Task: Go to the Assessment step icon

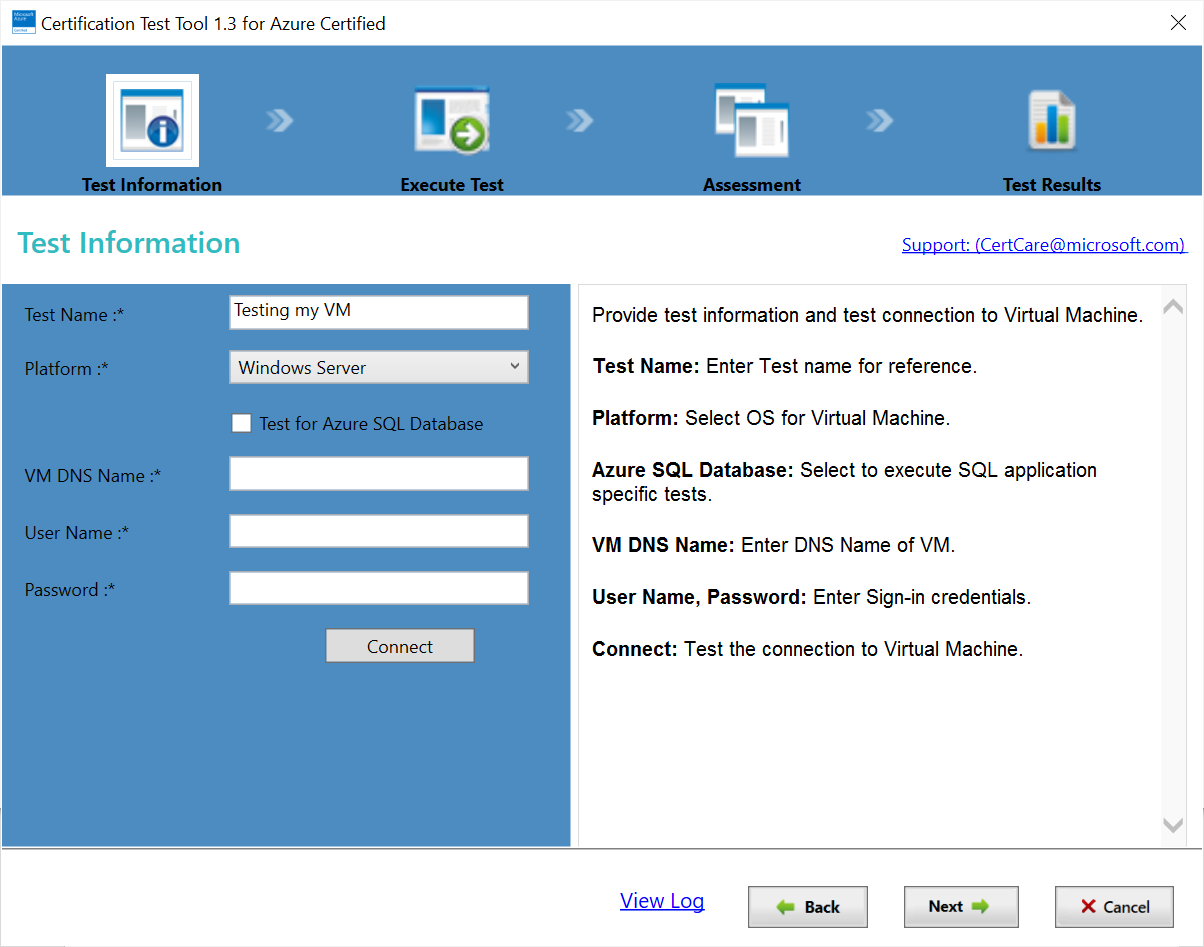Action: (752, 120)
